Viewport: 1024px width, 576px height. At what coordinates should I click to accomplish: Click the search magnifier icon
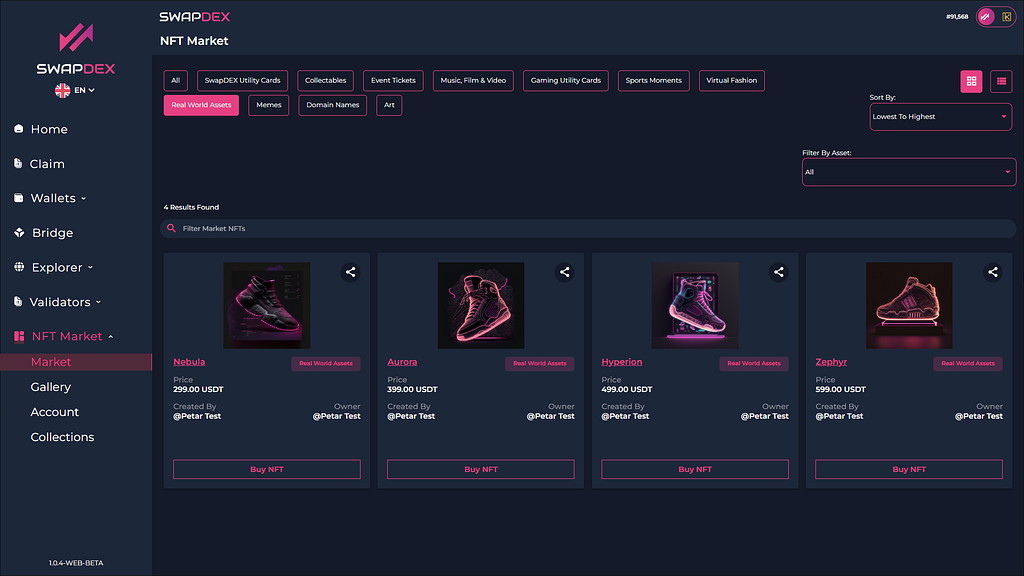pyautogui.click(x=171, y=229)
